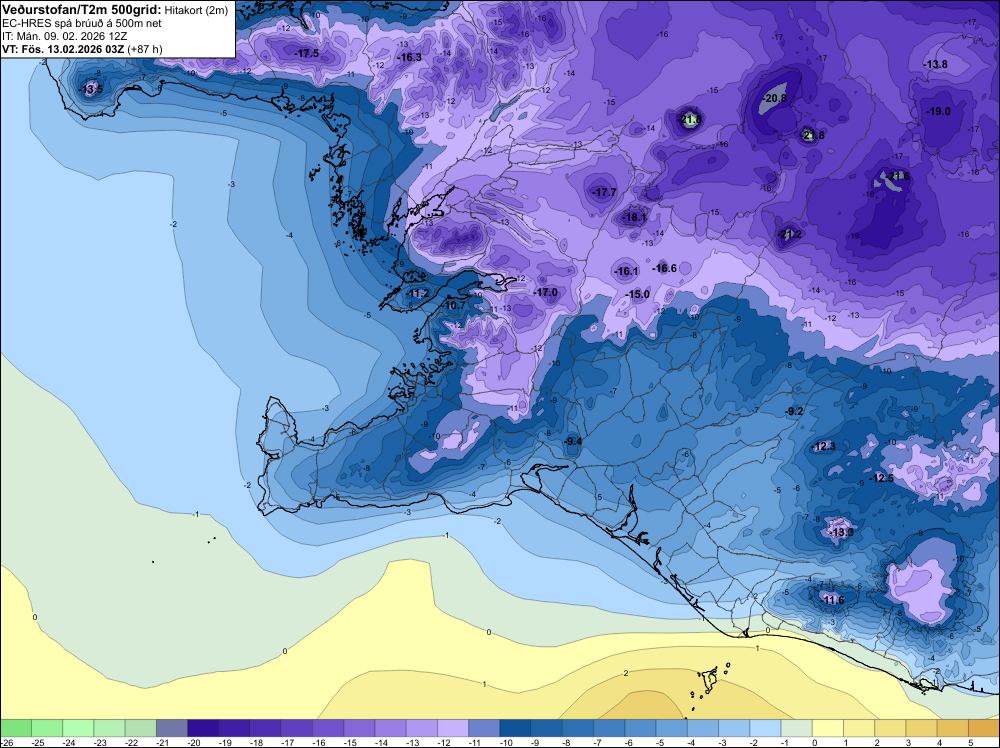
Task: Select the pale green legend swatch labeled -1
Action: click(797, 728)
